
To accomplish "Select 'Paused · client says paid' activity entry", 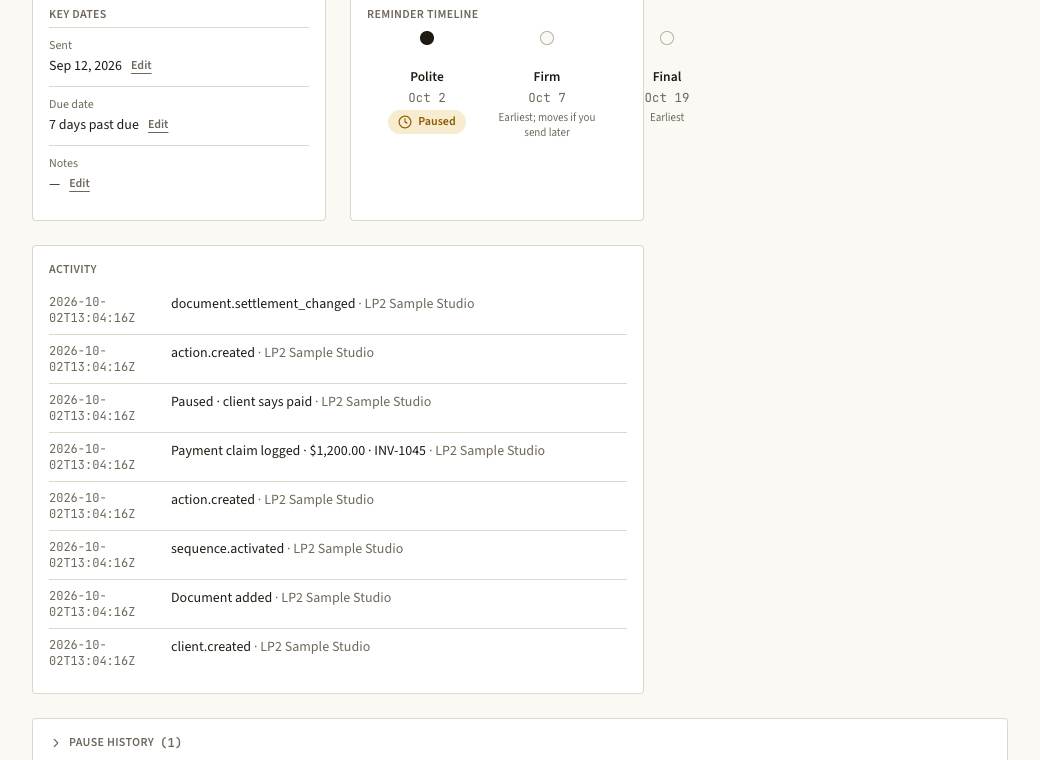I will click(338, 409).
